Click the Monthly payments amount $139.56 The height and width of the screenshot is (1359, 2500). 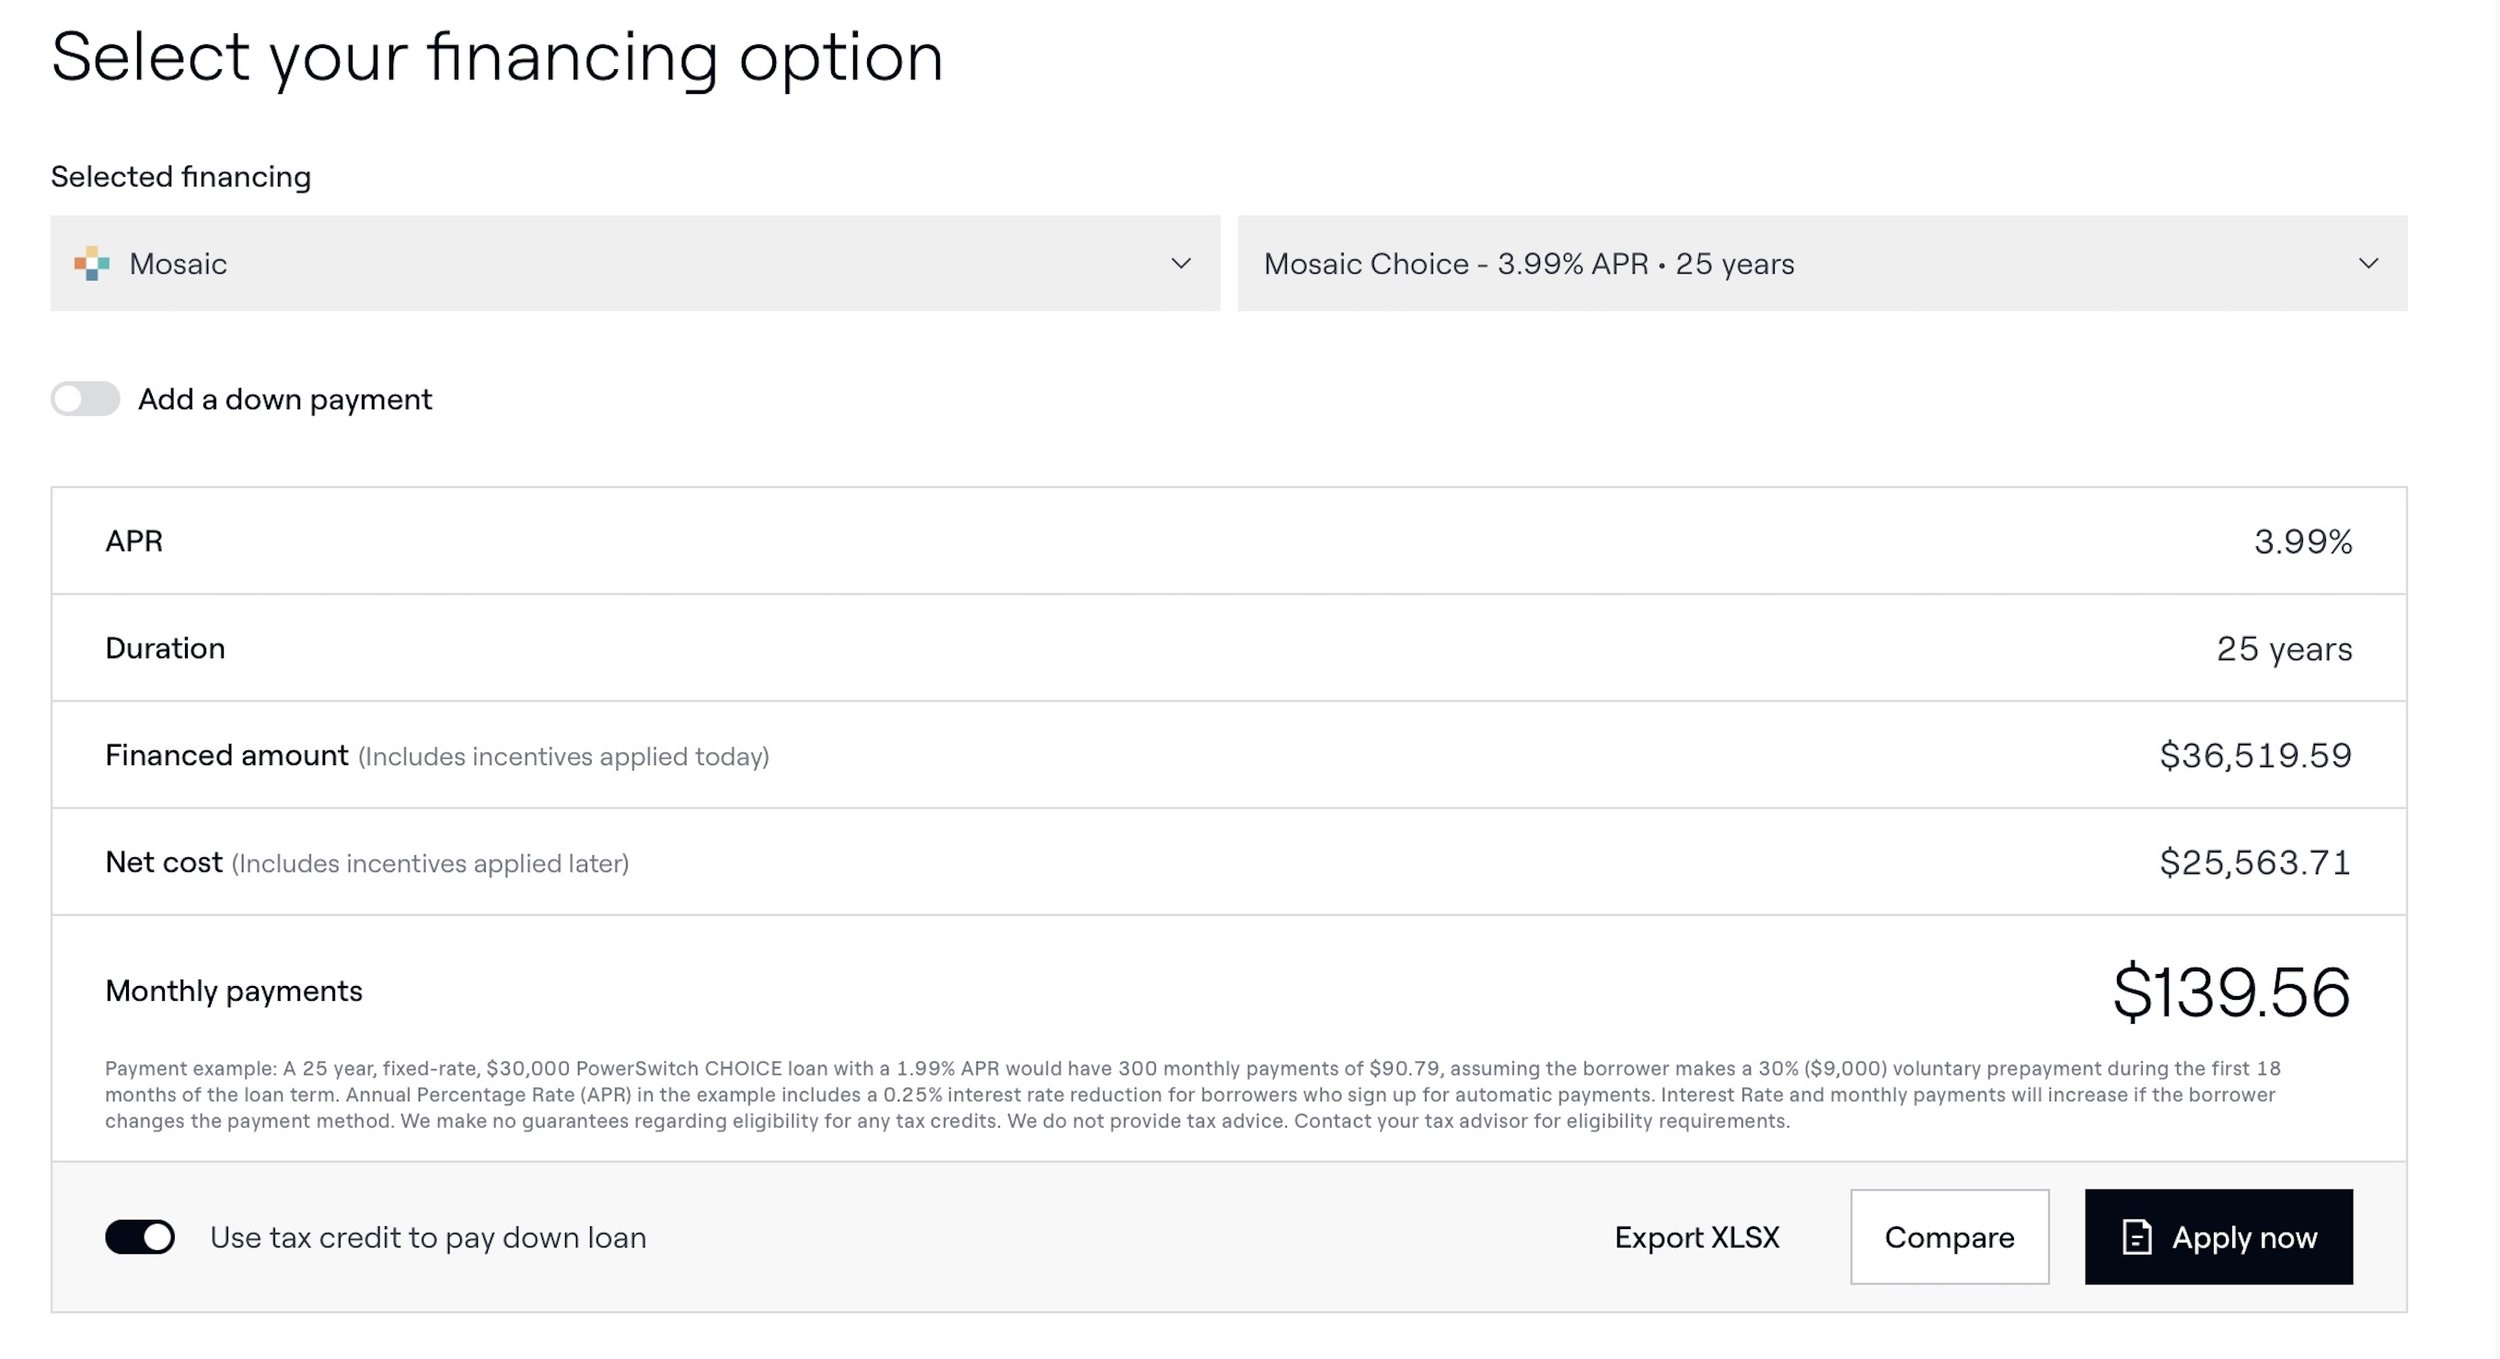tap(2231, 991)
